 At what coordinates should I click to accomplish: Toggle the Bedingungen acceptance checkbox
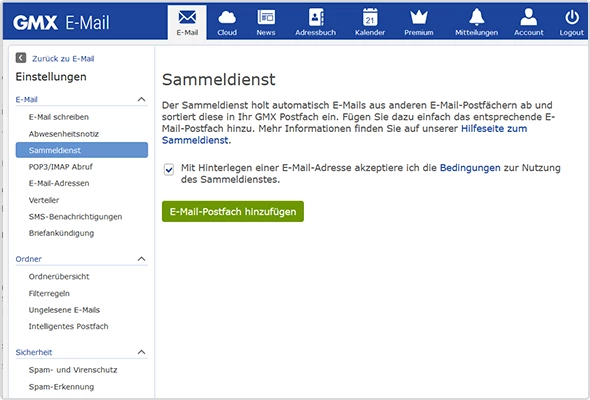(169, 170)
